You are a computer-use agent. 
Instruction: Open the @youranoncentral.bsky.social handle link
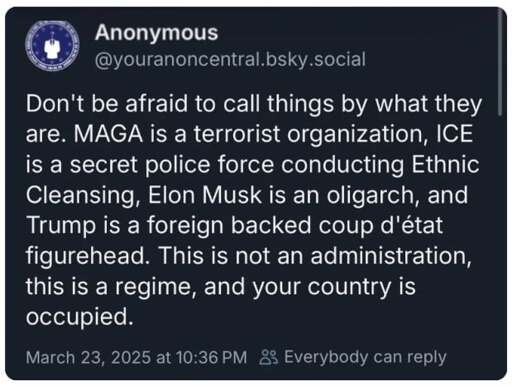230,59
